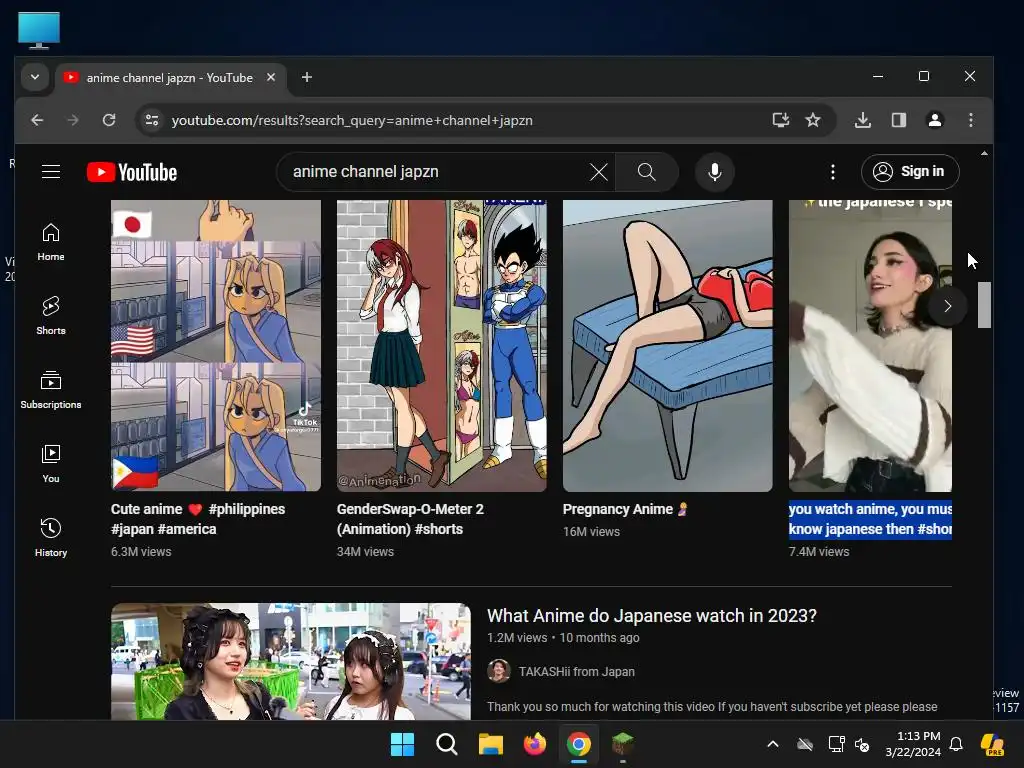This screenshot has height=768, width=1024.
Task: Open the You section in the sidebar
Action: point(51,464)
